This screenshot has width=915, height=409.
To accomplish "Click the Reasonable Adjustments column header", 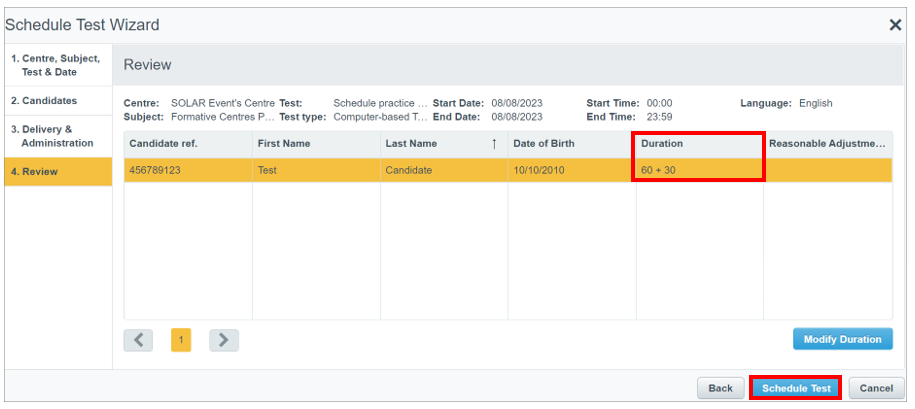I will coord(827,144).
